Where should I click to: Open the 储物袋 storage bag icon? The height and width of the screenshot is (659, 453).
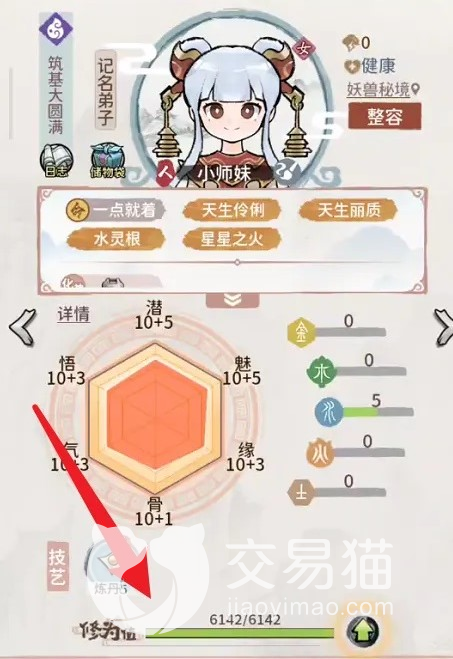click(108, 161)
